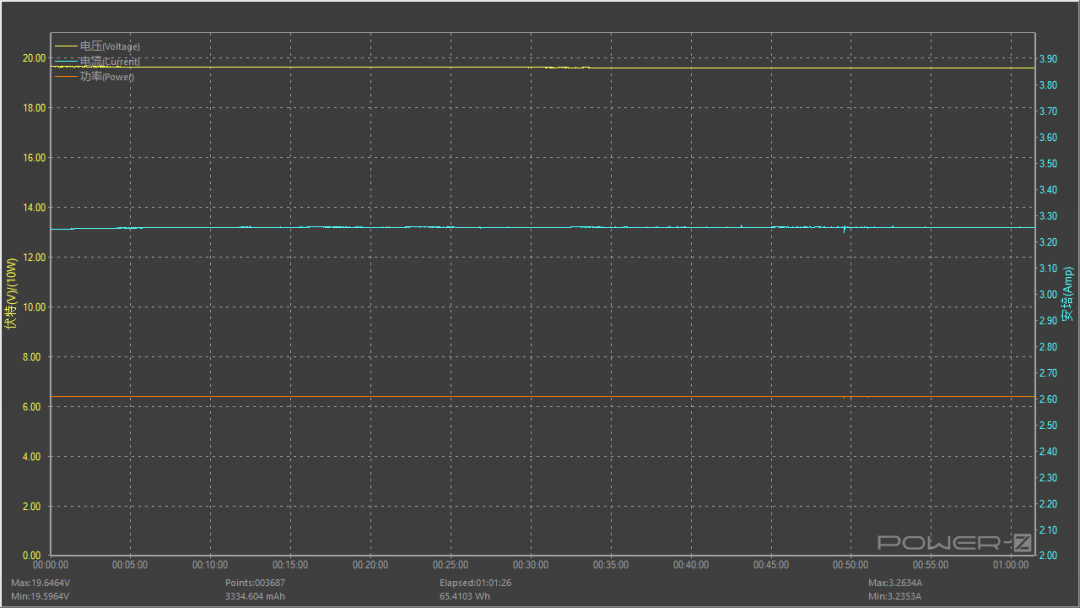Click the 01:00:00 time axis label
The height and width of the screenshot is (608, 1080).
pyautogui.click(x=1010, y=565)
